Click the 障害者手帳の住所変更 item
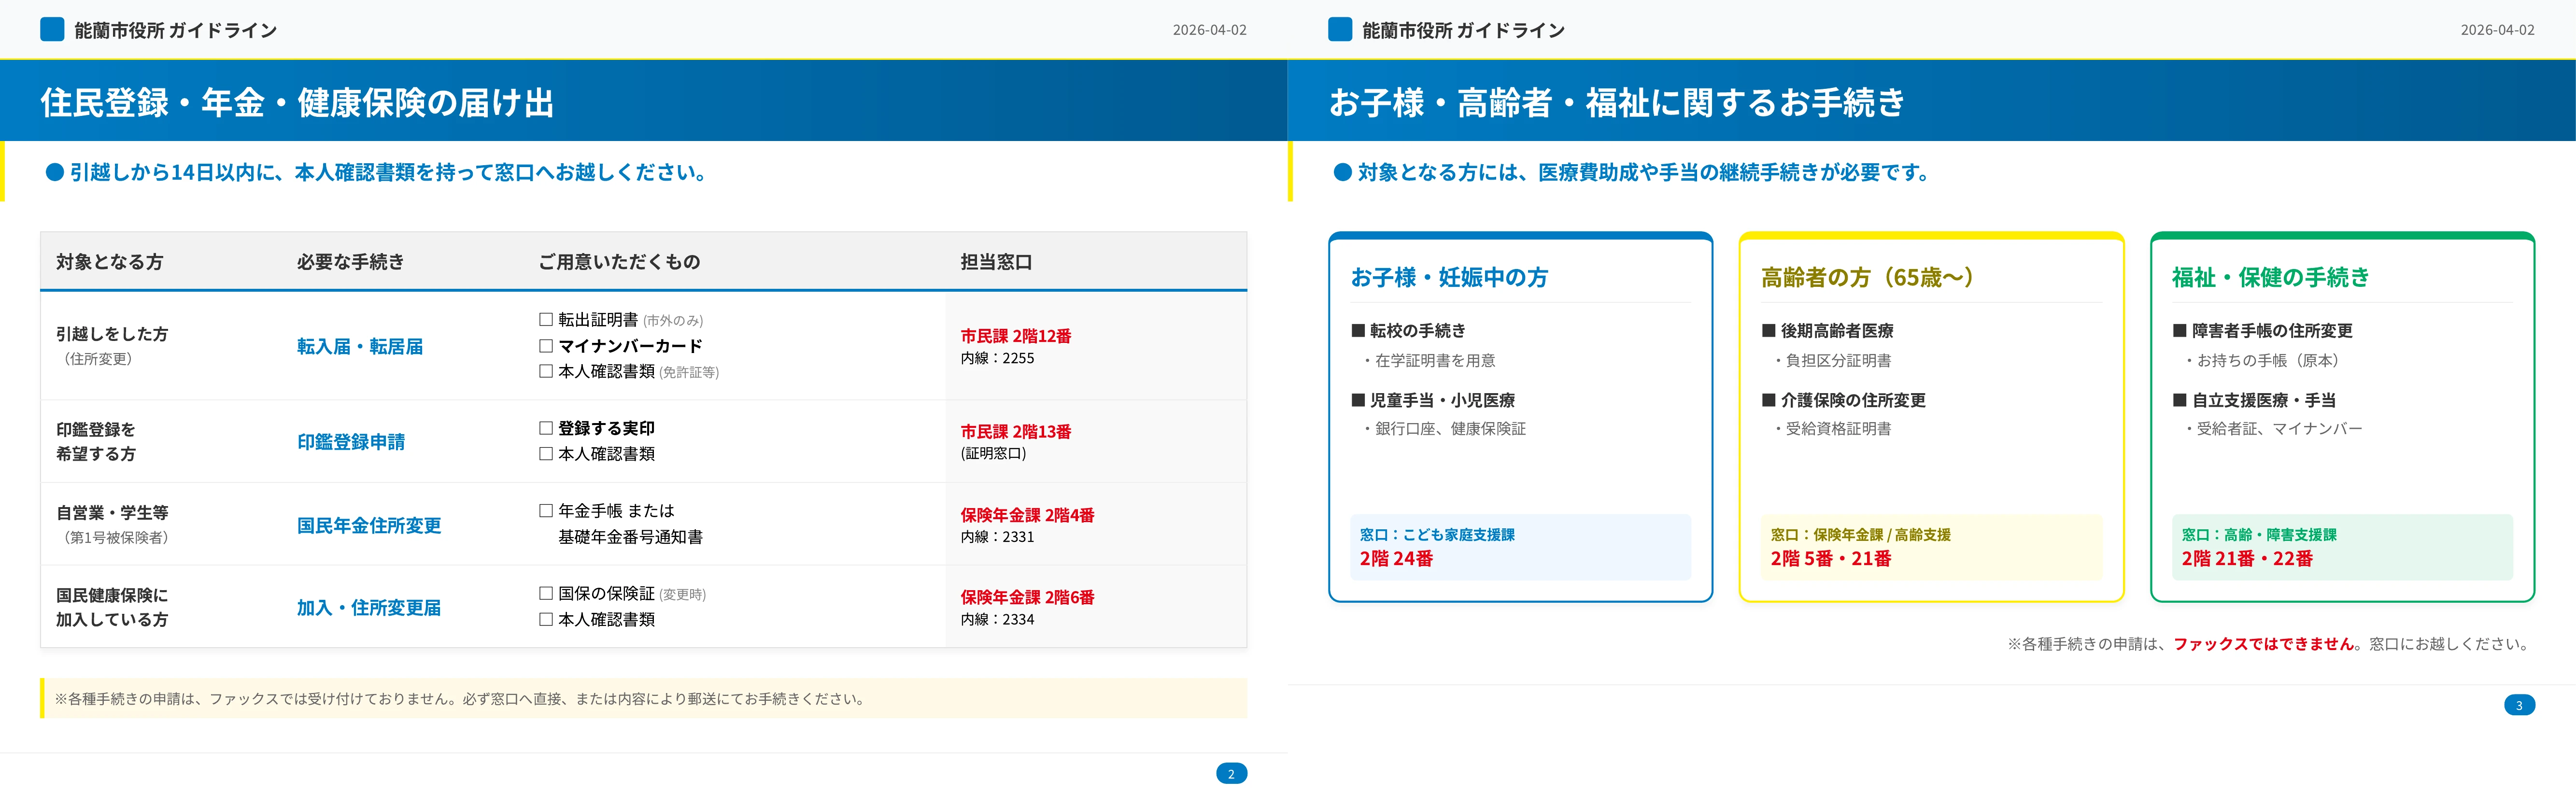Viewport: 2576px width, 793px height. click(2262, 331)
